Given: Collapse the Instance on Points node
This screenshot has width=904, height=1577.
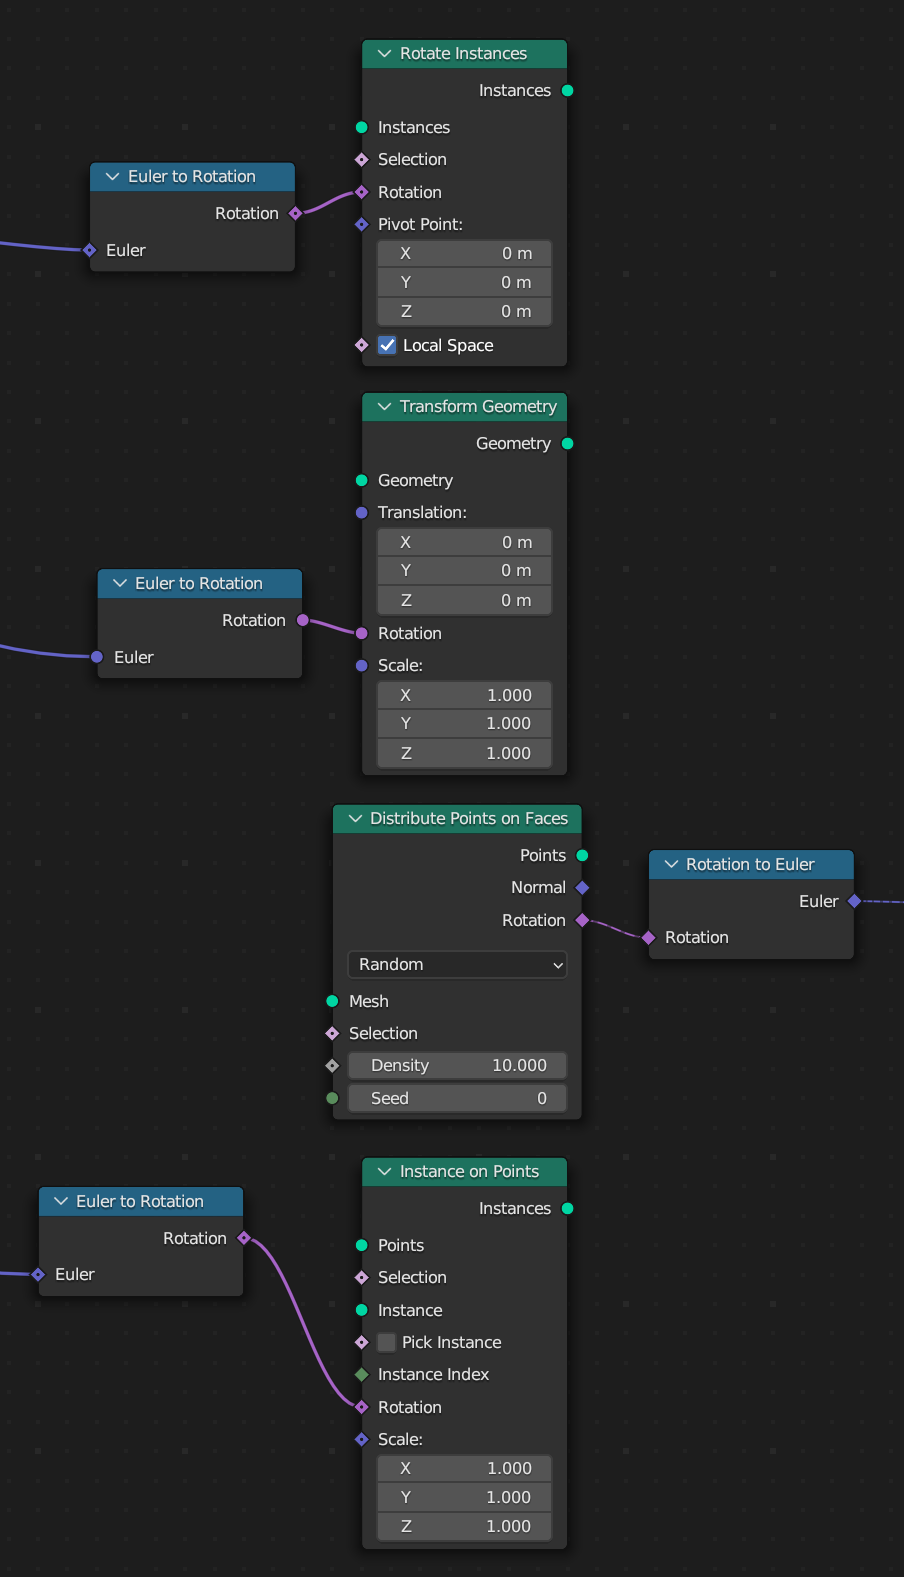Looking at the screenshot, I should (384, 1172).
